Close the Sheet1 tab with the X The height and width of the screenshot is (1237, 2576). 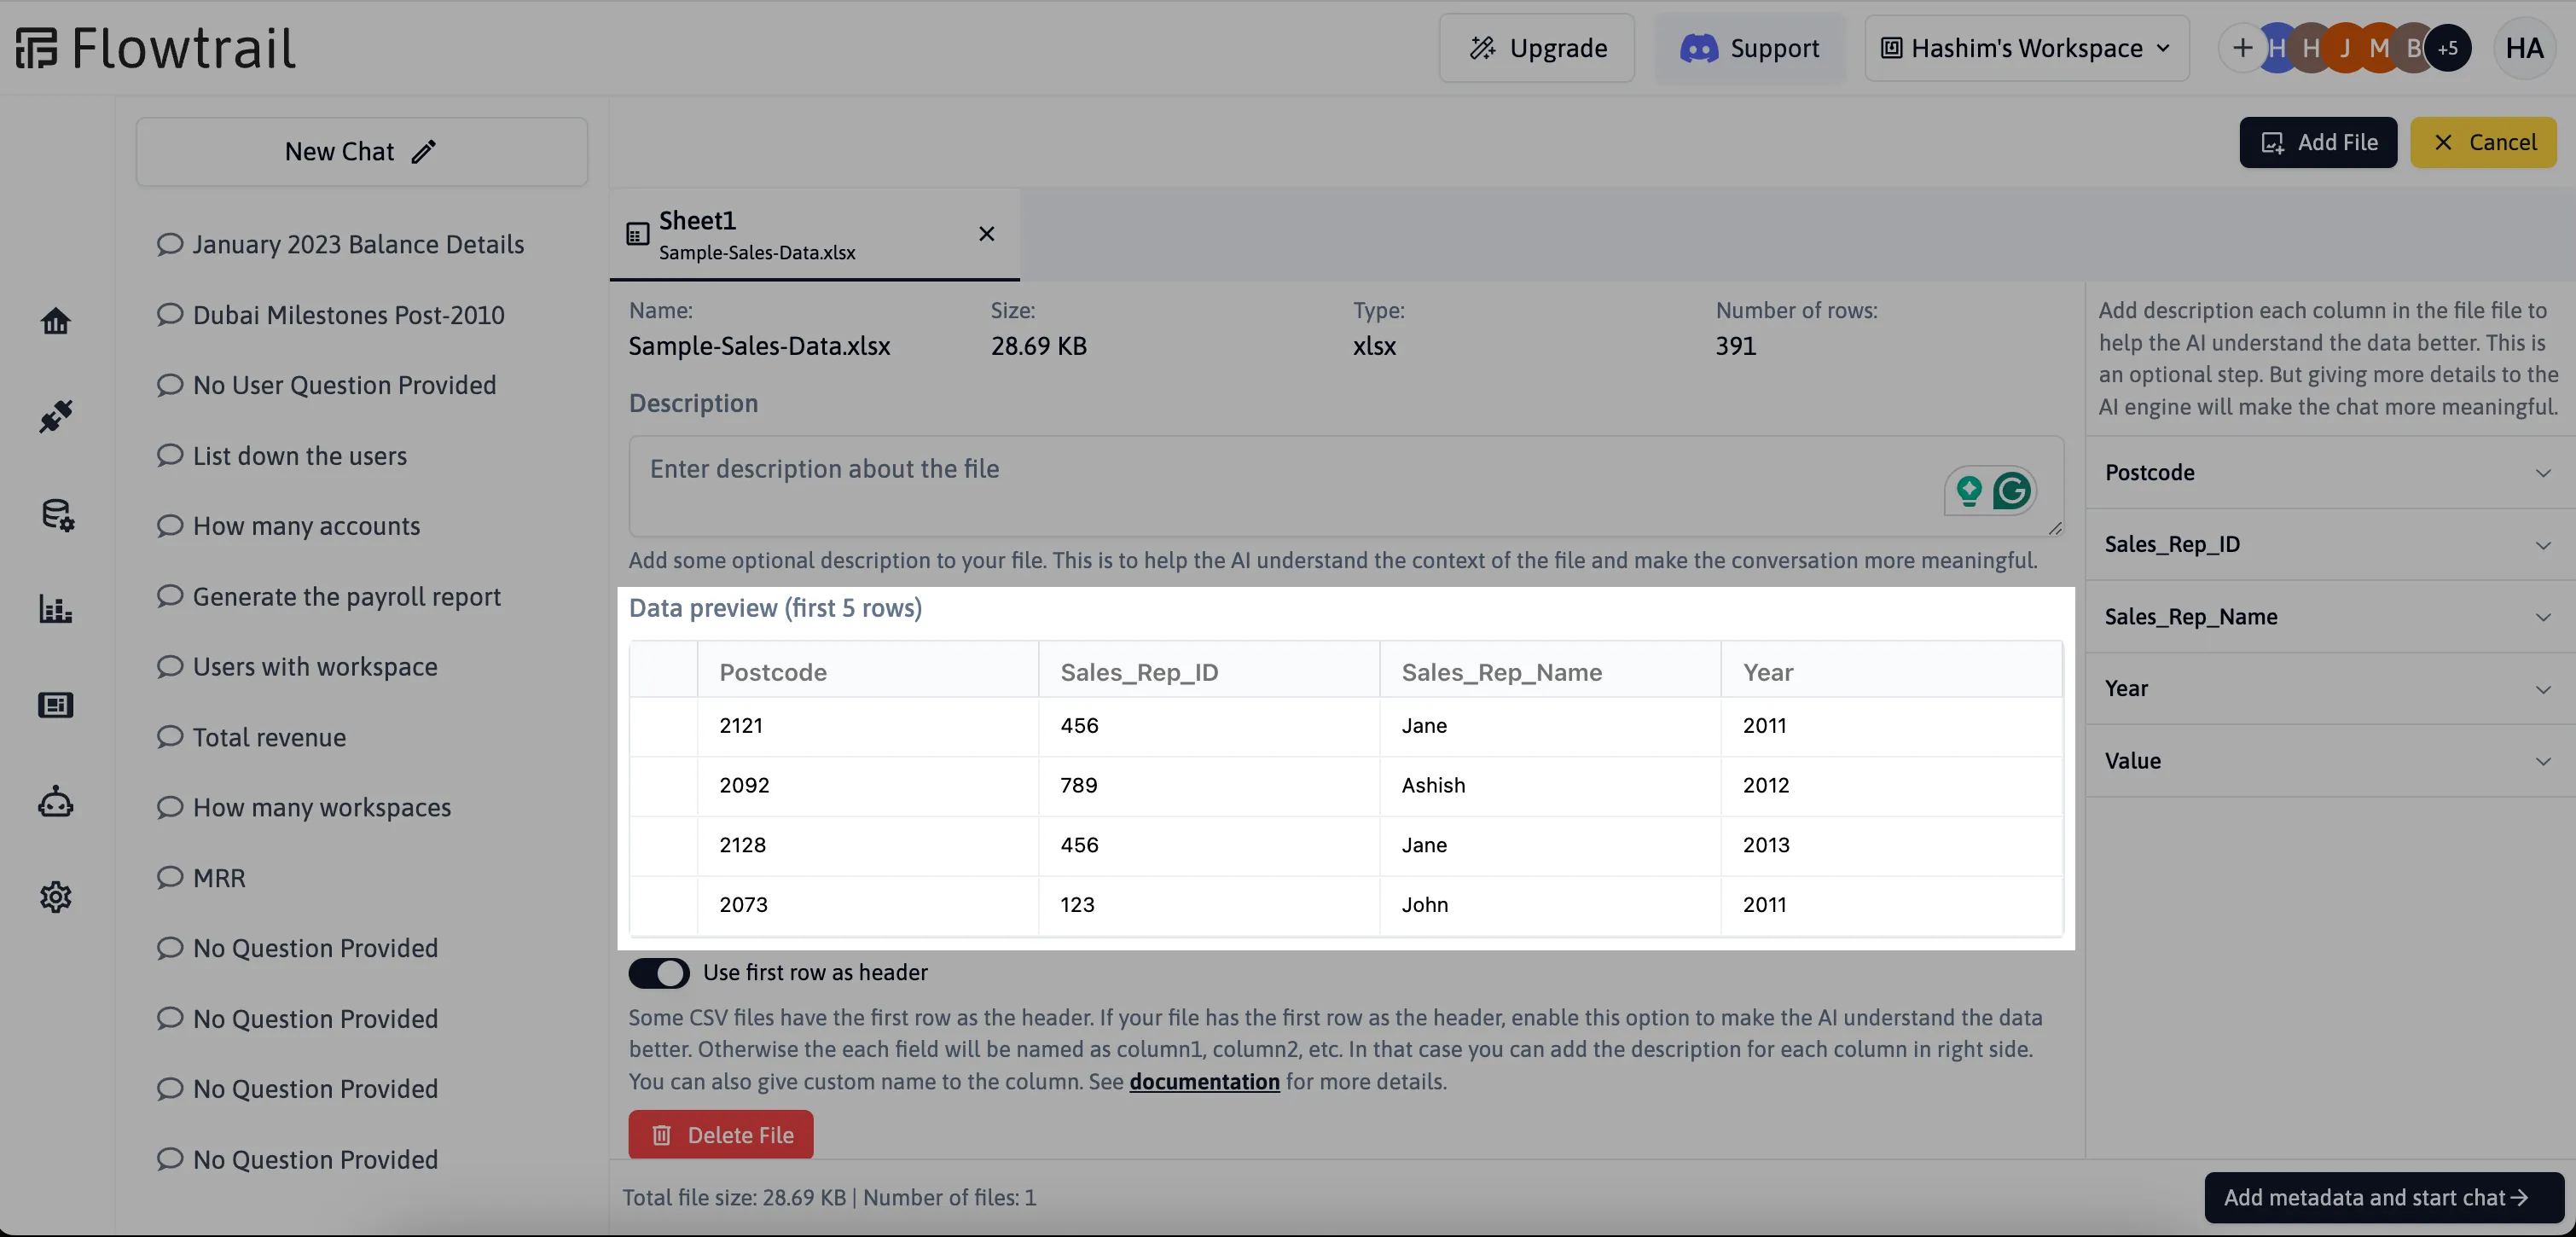(986, 233)
